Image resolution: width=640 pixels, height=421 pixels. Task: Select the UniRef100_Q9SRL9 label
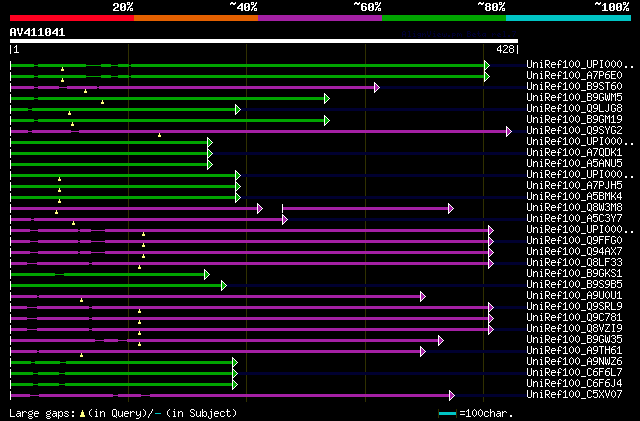[x=574, y=307]
